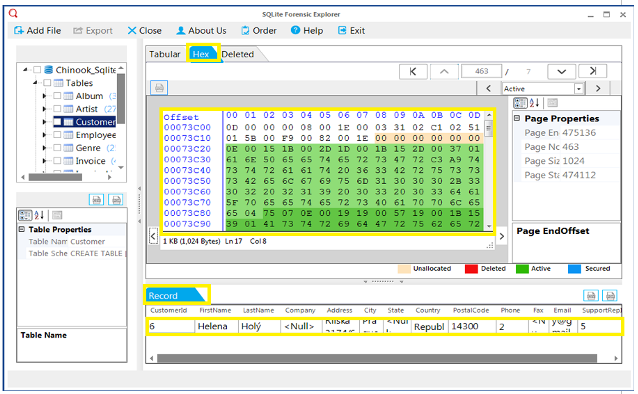Click the right arrow beside the Active dropdown
Screen dimensions: 638x394
[598, 88]
